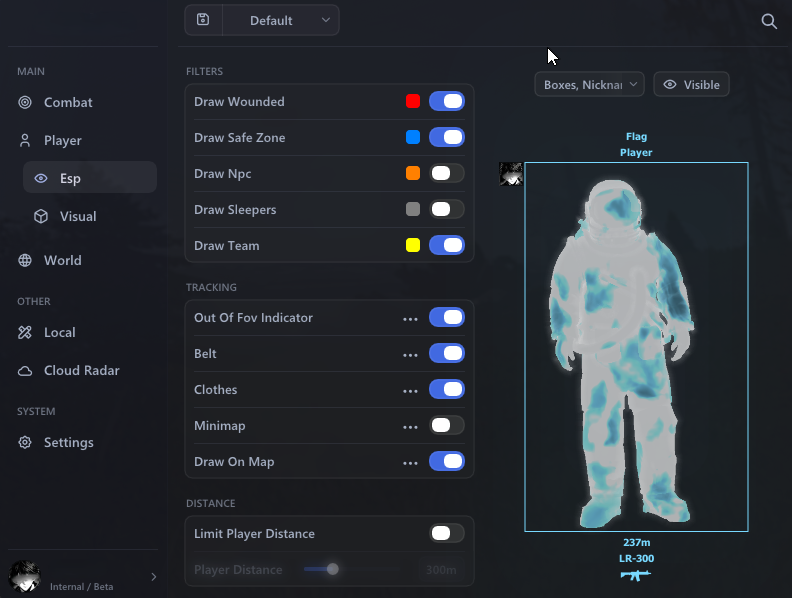This screenshot has width=792, height=598.
Task: Click the Player Distance slider handle
Action: (x=332, y=569)
